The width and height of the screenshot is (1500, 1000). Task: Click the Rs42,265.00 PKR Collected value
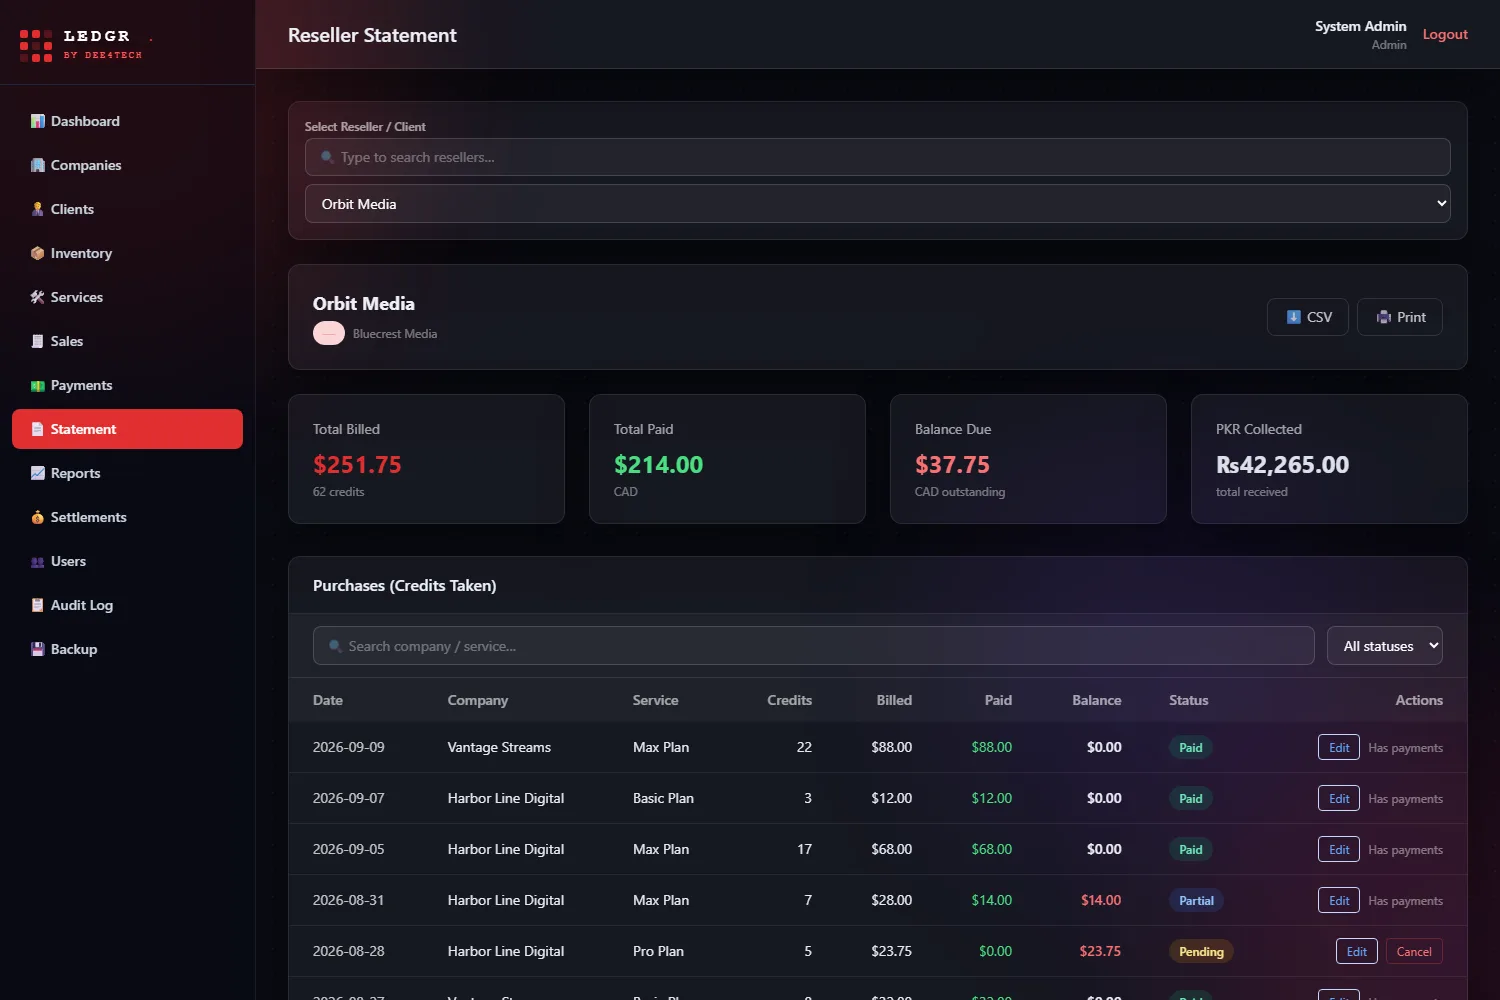[x=1282, y=464]
